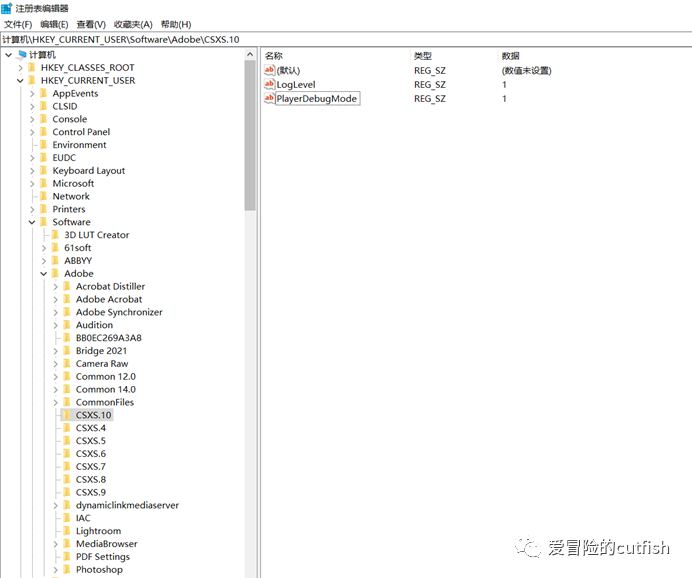Click the computer icon at tree root
The height and width of the screenshot is (578, 692).
[22, 55]
